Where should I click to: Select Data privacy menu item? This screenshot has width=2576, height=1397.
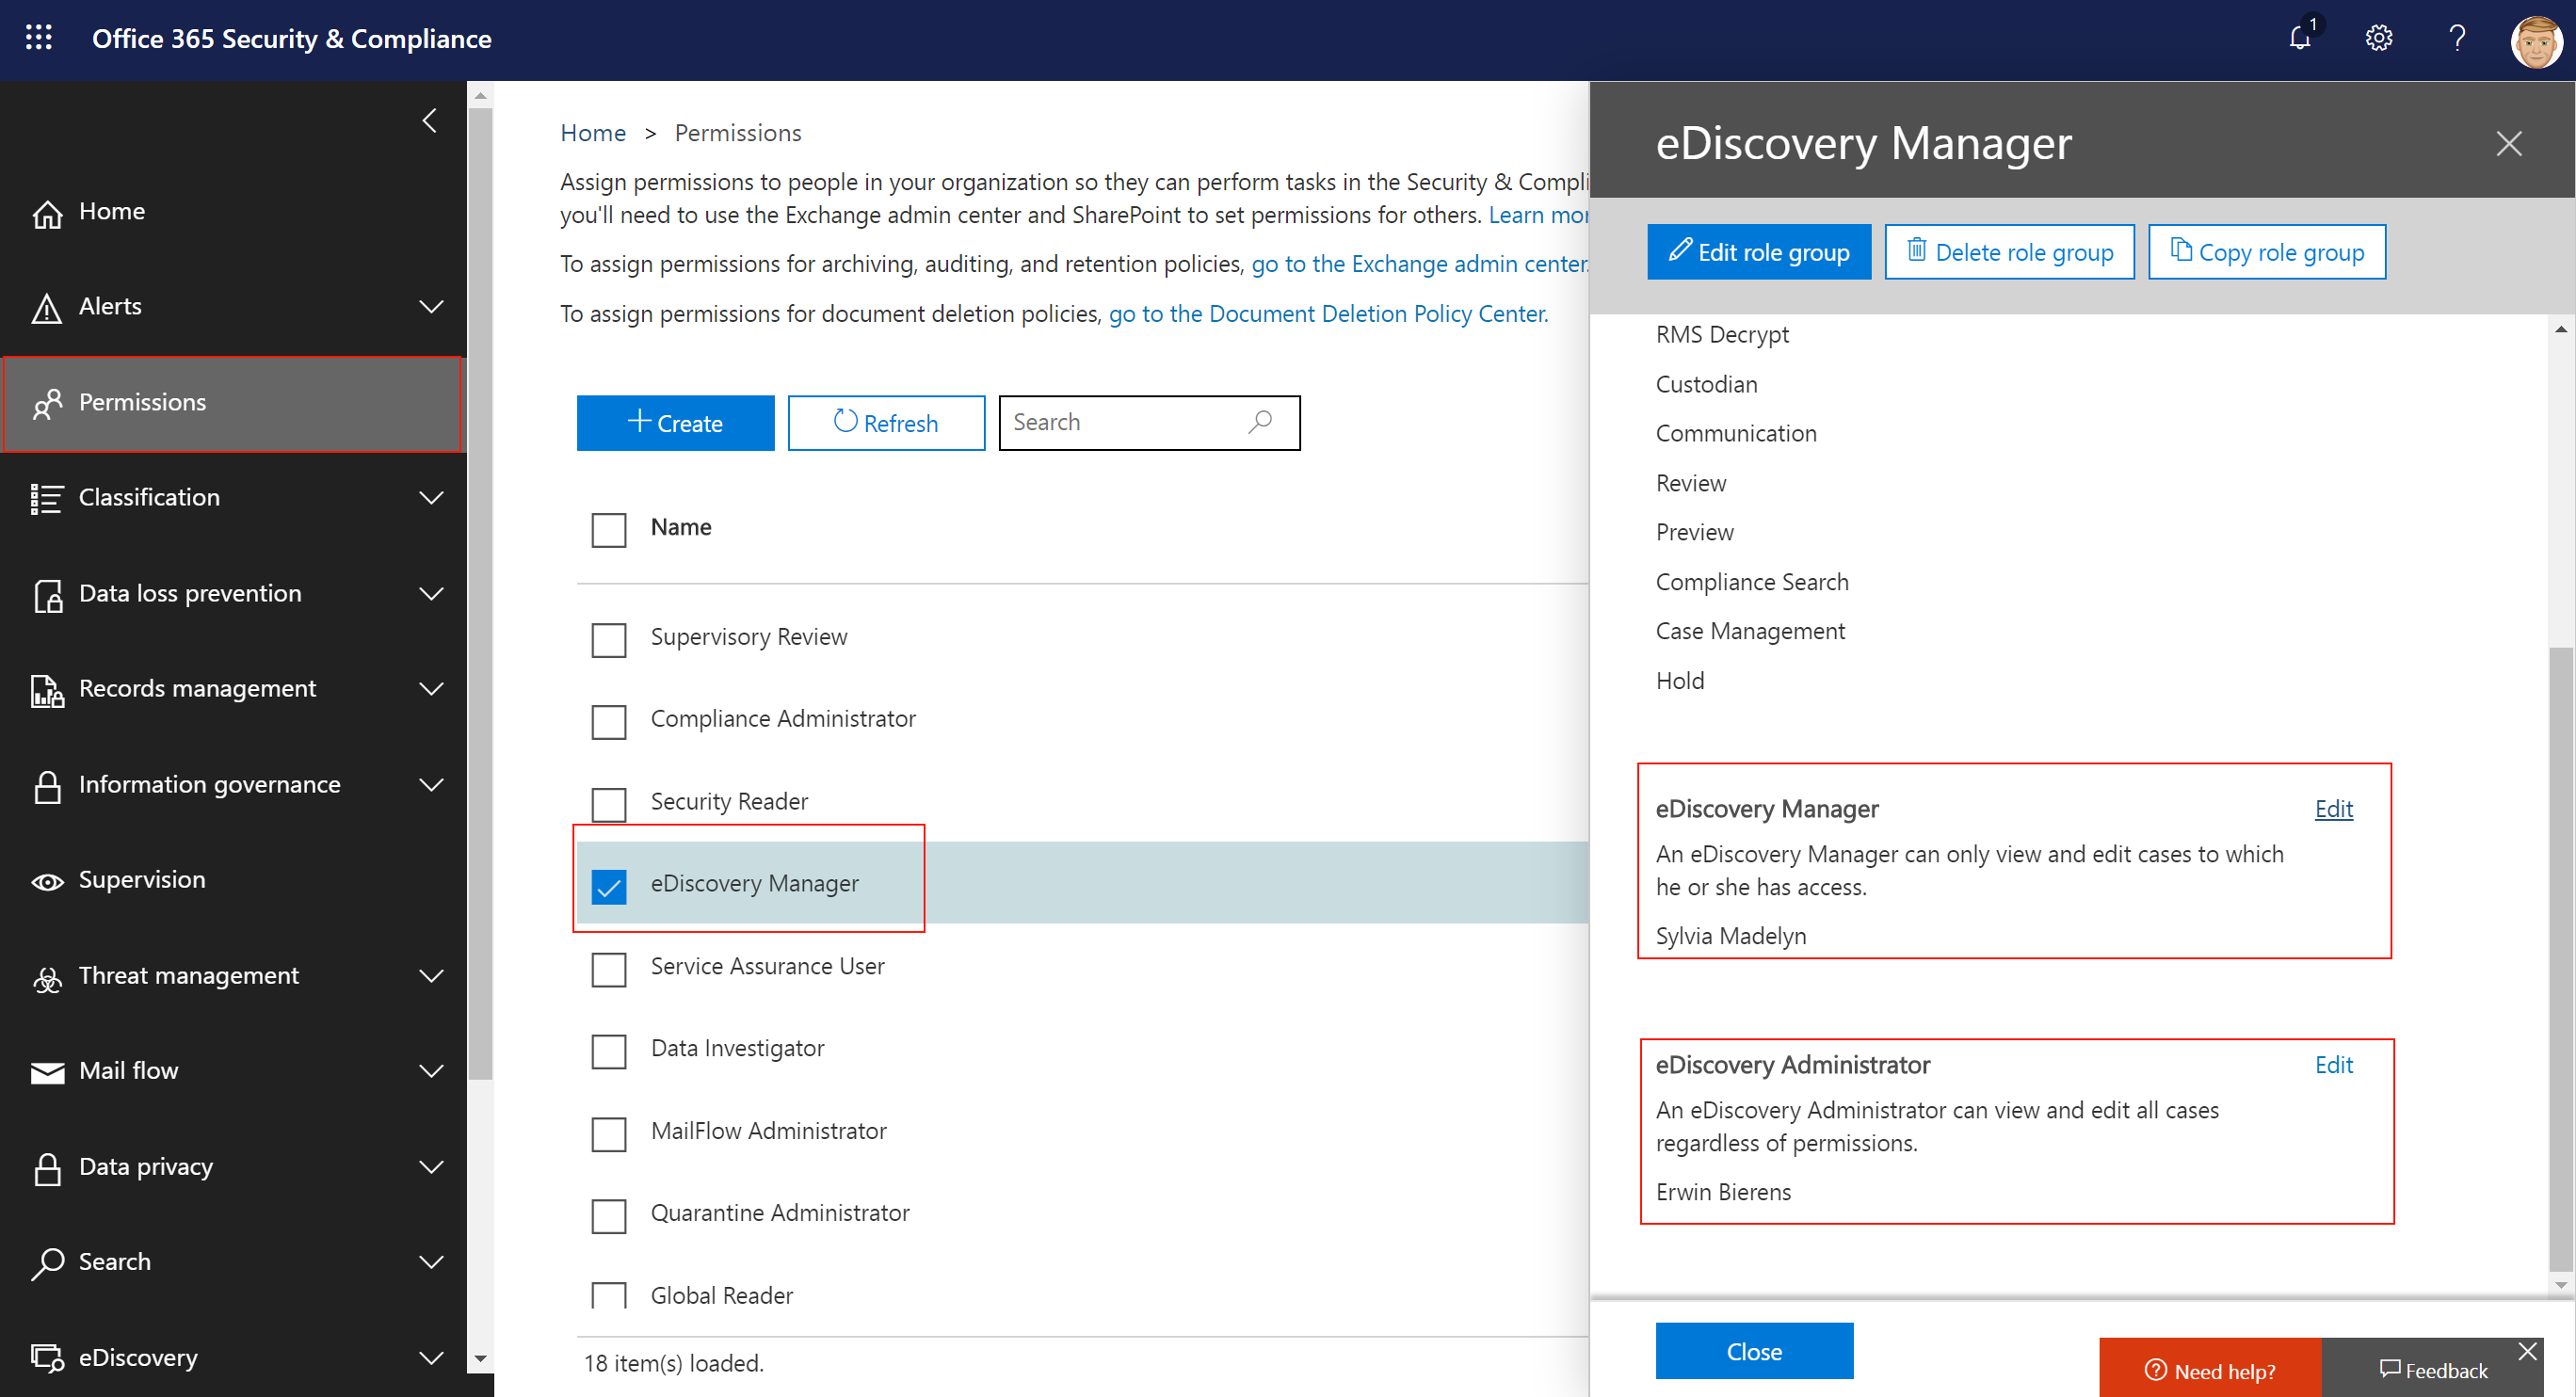click(146, 1166)
